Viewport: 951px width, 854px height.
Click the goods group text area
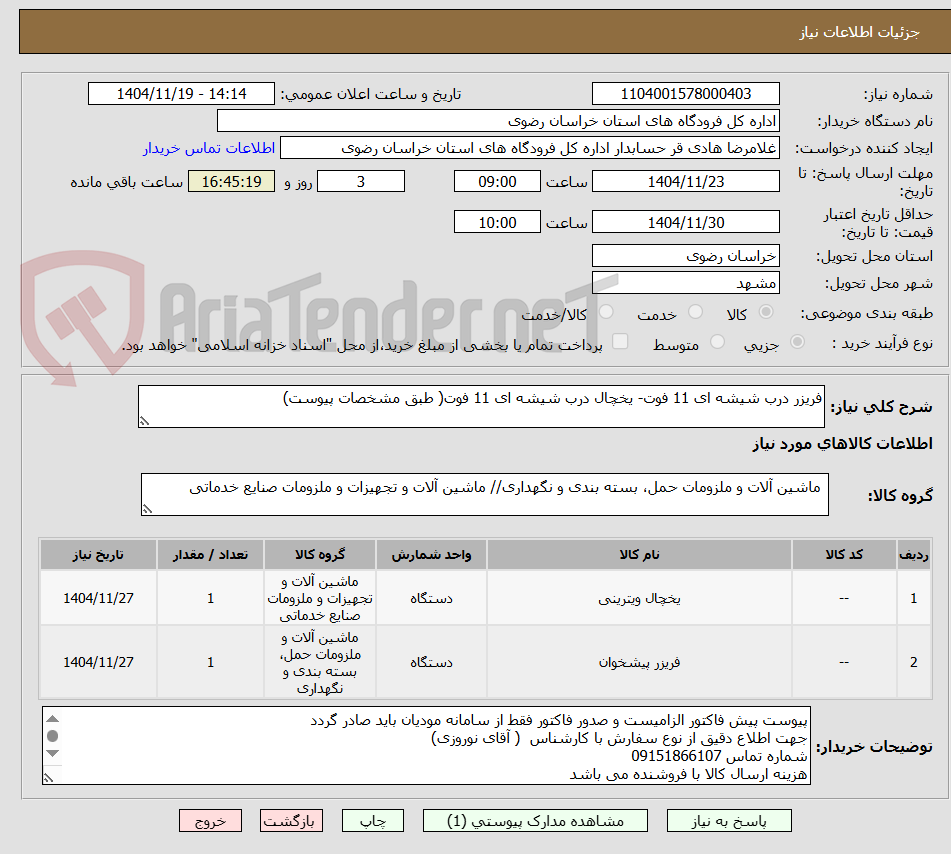[x=485, y=494]
